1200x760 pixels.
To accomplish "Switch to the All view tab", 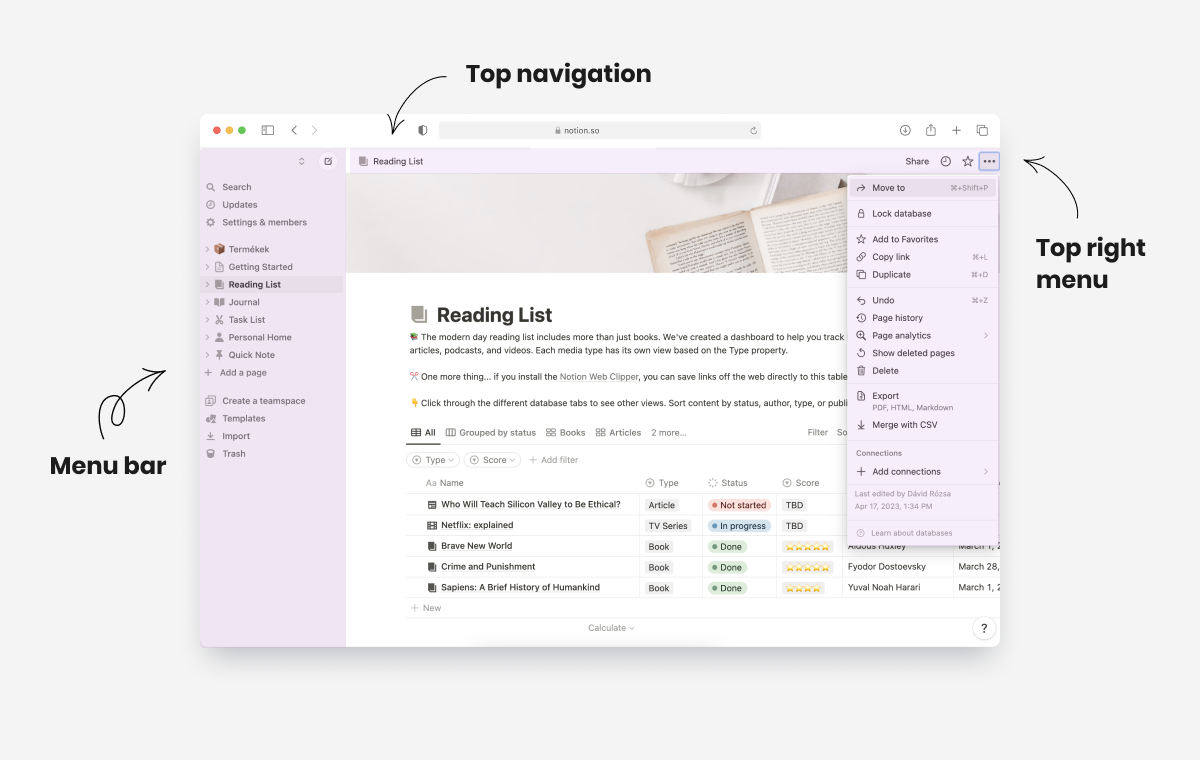I will coord(423,433).
